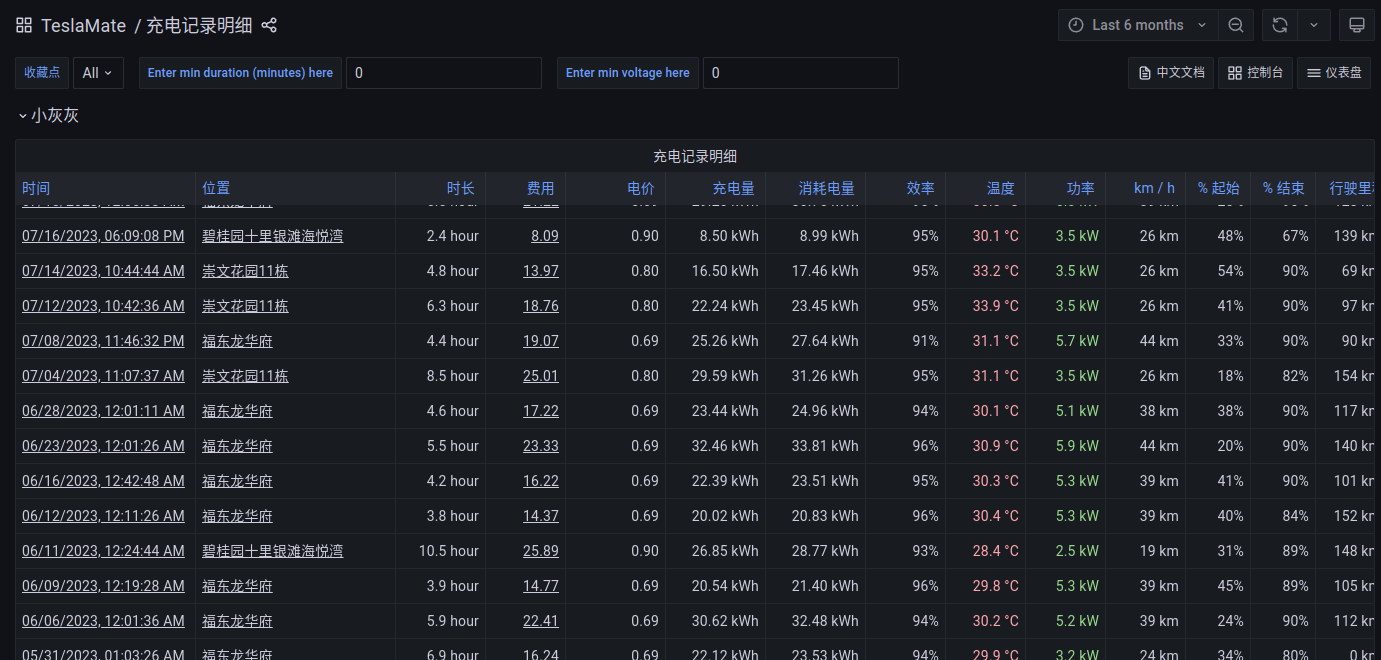Click the 25.89 cost value link
The height and width of the screenshot is (660, 1381).
540,551
